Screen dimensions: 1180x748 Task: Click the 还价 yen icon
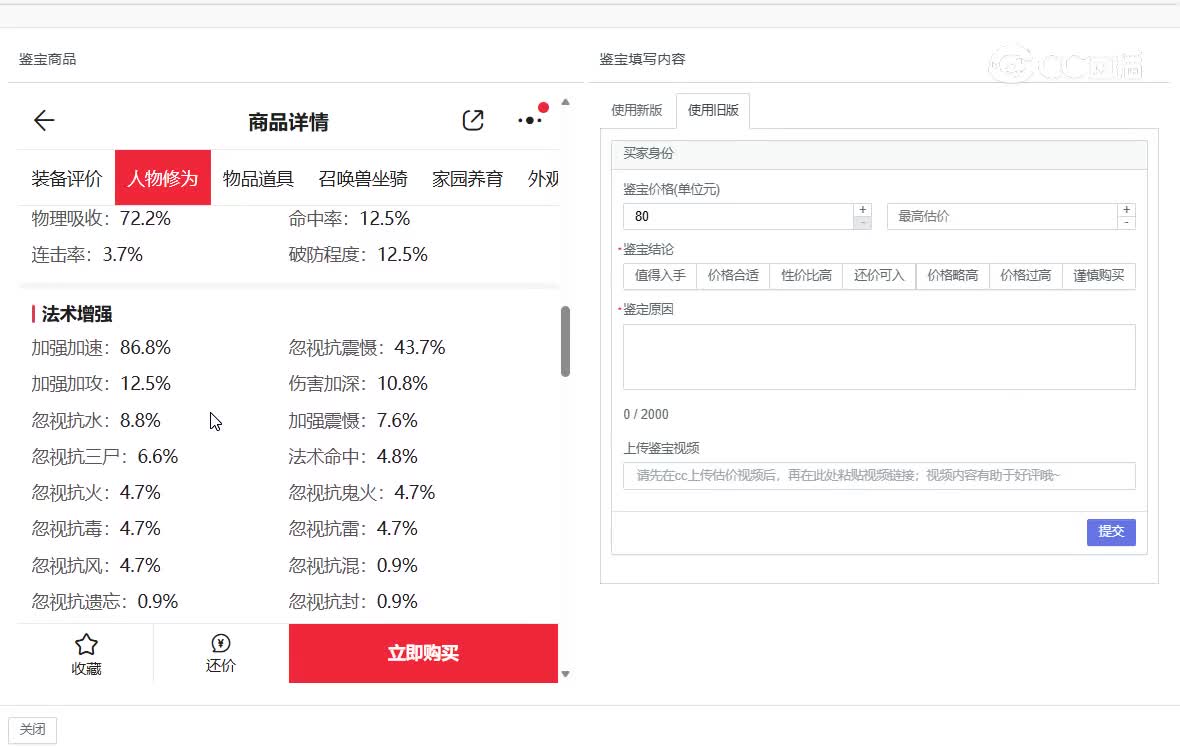(221, 643)
